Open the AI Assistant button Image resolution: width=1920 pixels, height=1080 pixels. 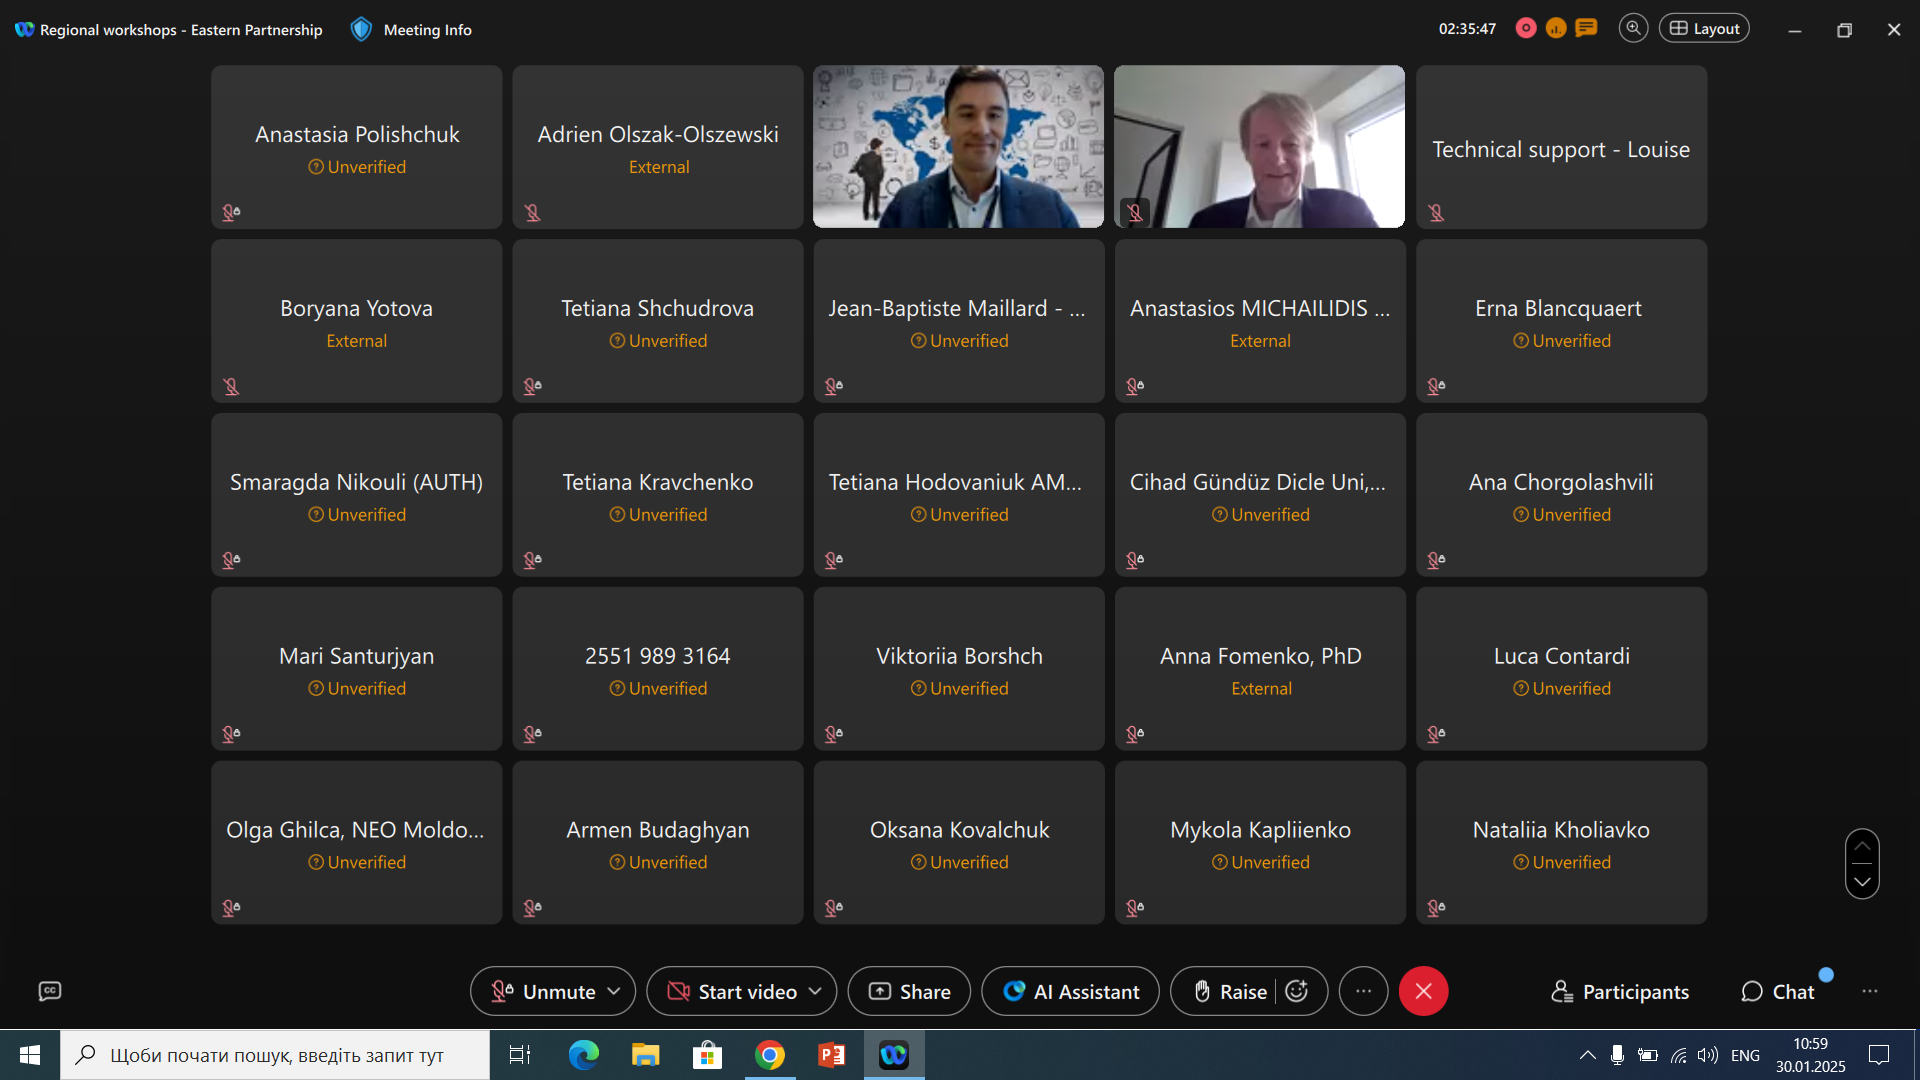1070,991
